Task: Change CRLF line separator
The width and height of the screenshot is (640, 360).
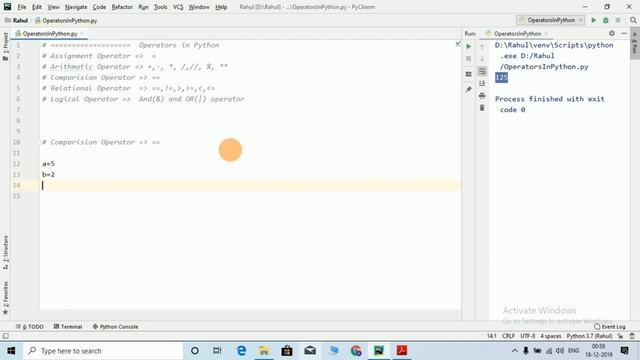Action: [x=508, y=336]
